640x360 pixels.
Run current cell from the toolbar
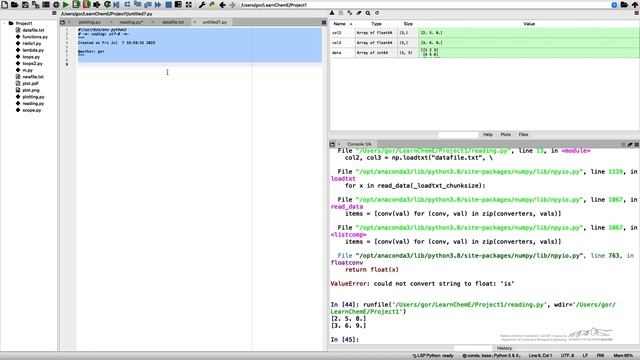click(x=76, y=4)
